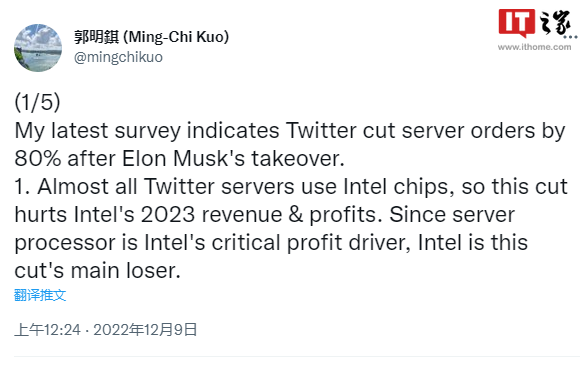
Task: Click the words 'Since server' in tweet
Action: click(x=452, y=215)
